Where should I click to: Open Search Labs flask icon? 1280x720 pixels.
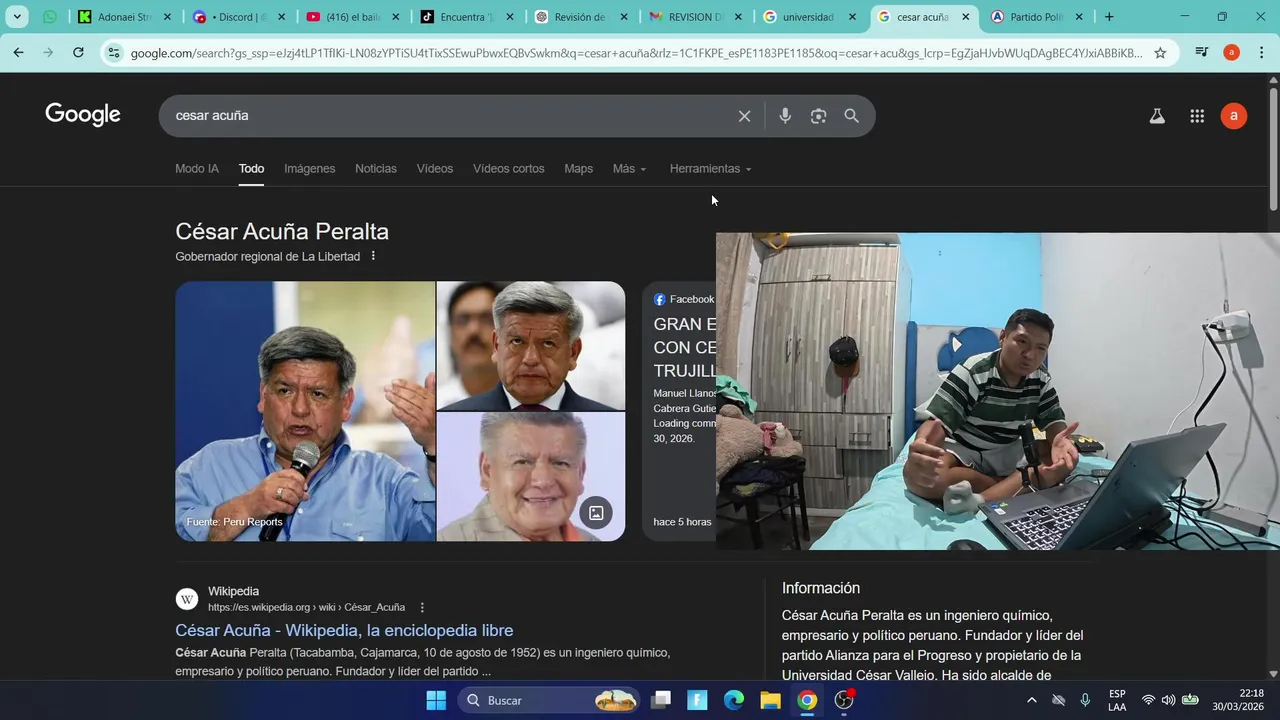[x=1157, y=116]
